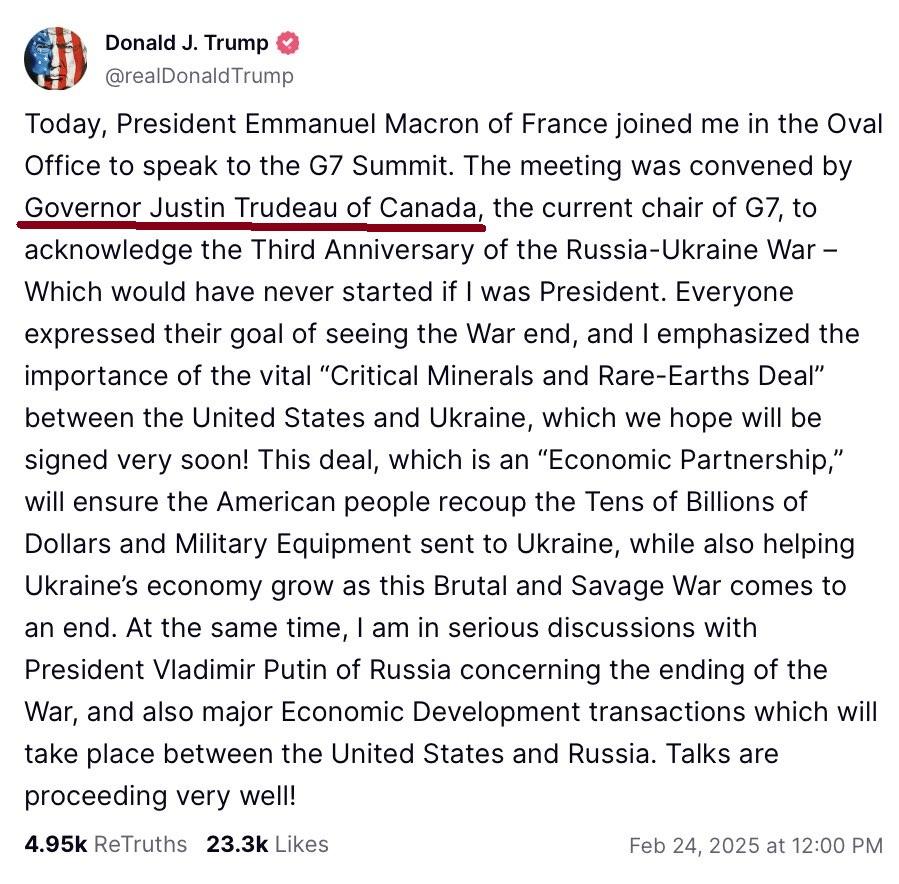Click the underlined Governor Justin Trudeau phrase
This screenshot has width=899, height=884.
pyautogui.click(x=251, y=208)
